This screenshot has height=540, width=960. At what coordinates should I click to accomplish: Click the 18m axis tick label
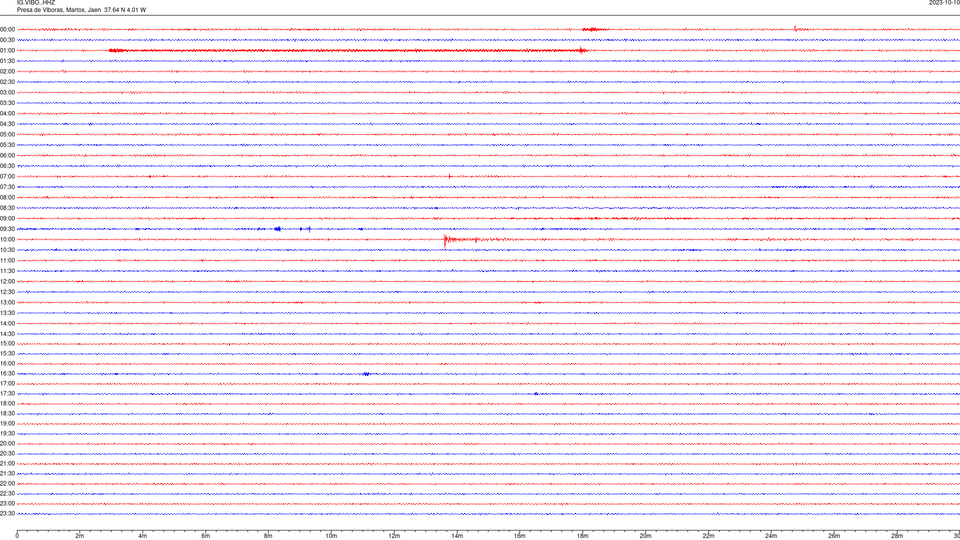(583, 536)
